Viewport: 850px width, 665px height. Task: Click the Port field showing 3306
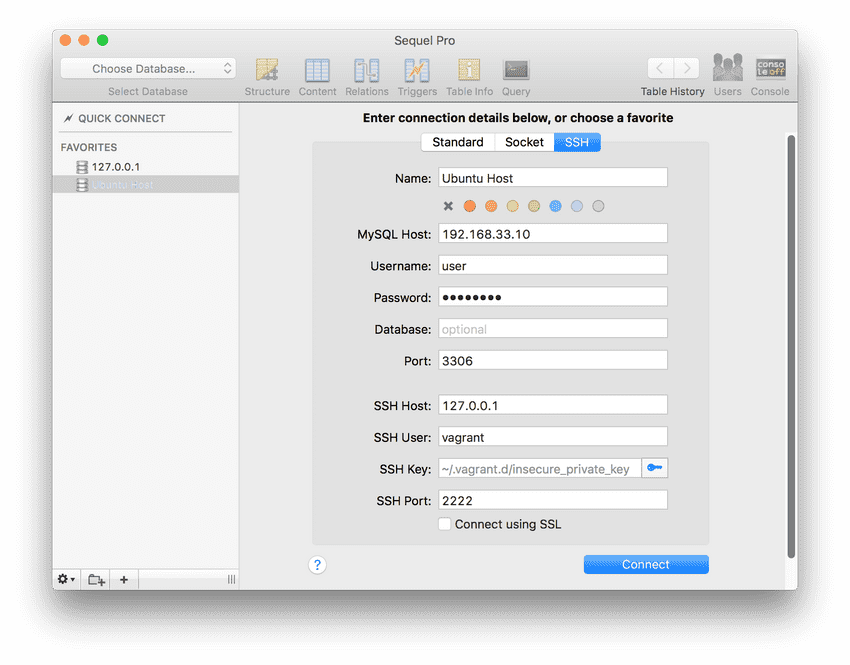coord(553,360)
